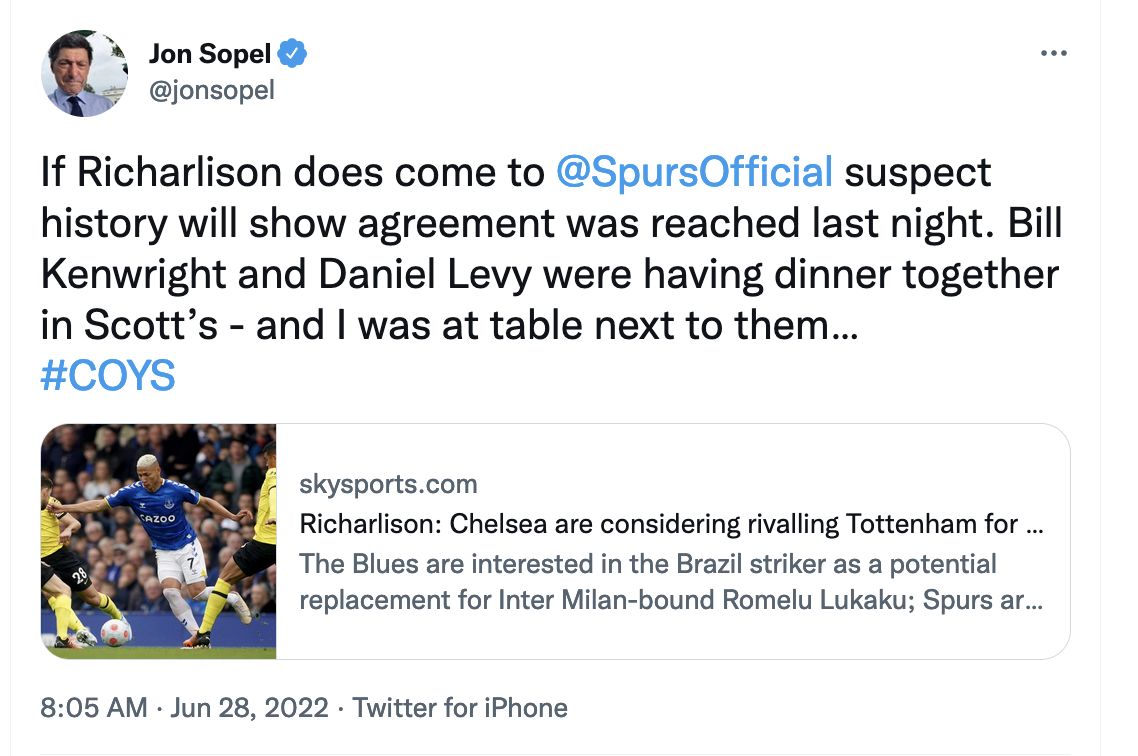Click the card text starting 'The Blues are interested'
Image resolution: width=1138 pixels, height=756 pixels.
pyautogui.click(x=647, y=564)
